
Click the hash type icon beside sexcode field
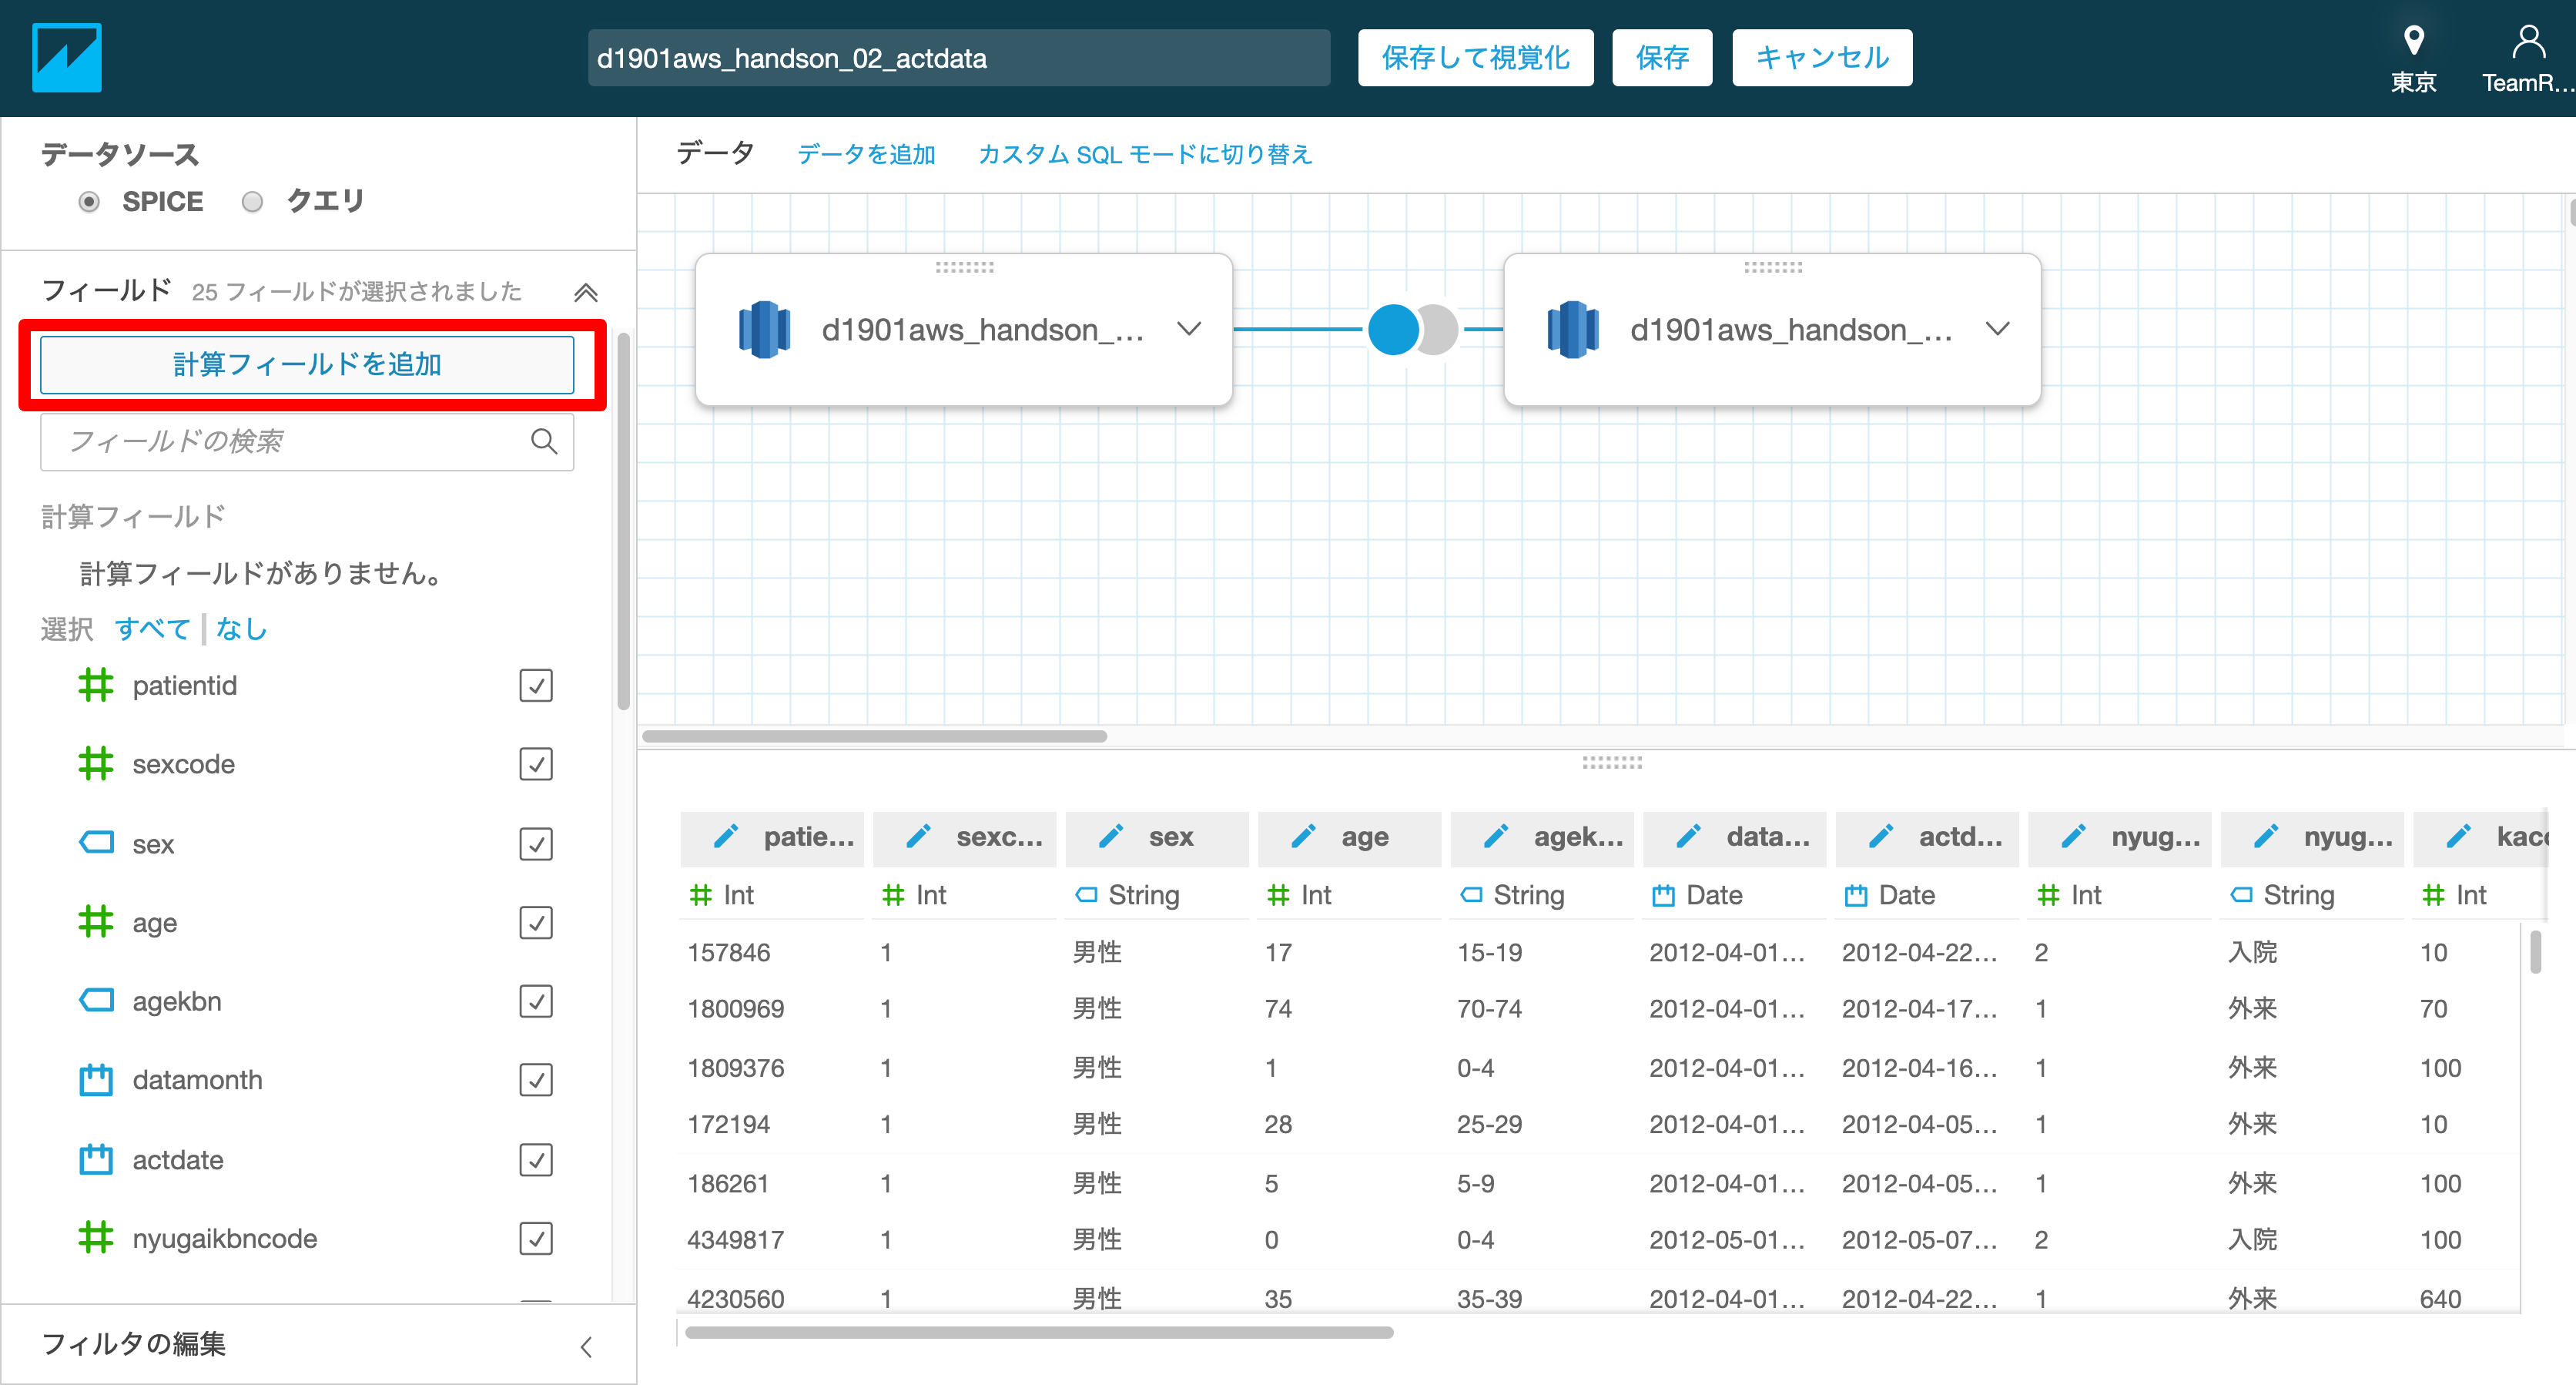(x=96, y=764)
